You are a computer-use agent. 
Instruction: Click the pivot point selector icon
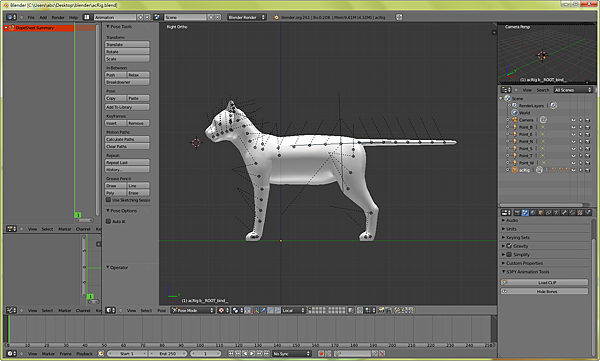[223, 310]
